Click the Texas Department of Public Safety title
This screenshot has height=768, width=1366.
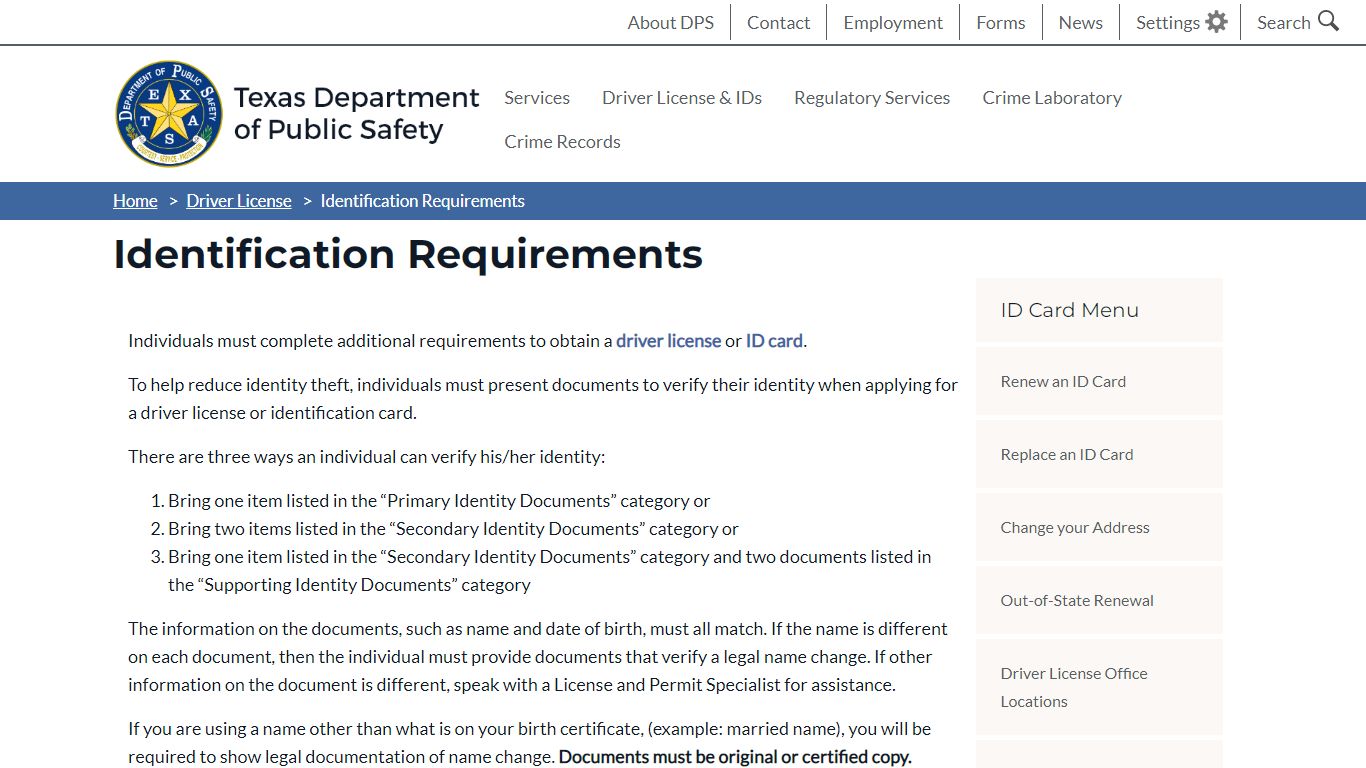click(x=356, y=113)
